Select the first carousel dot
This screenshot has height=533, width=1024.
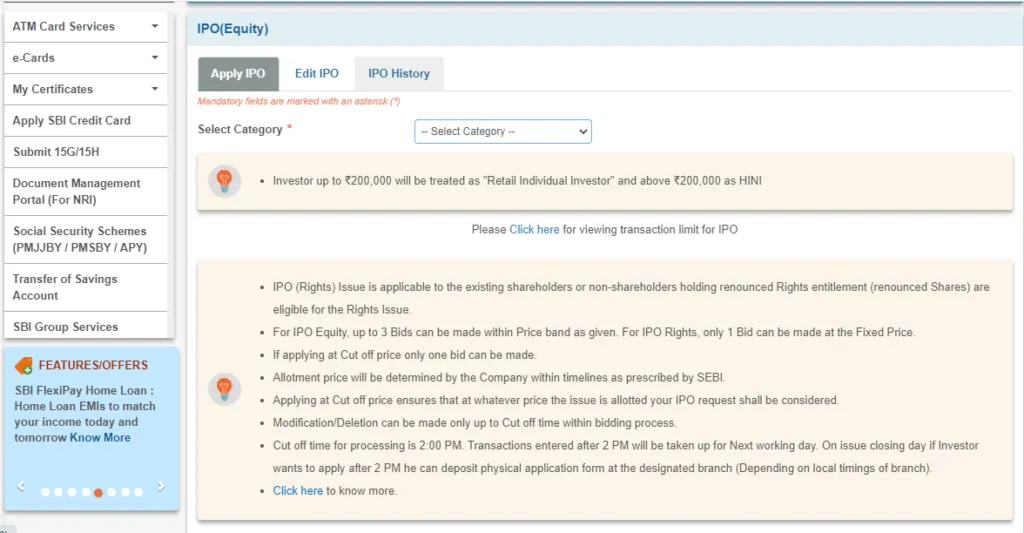pyautogui.click(x=45, y=493)
